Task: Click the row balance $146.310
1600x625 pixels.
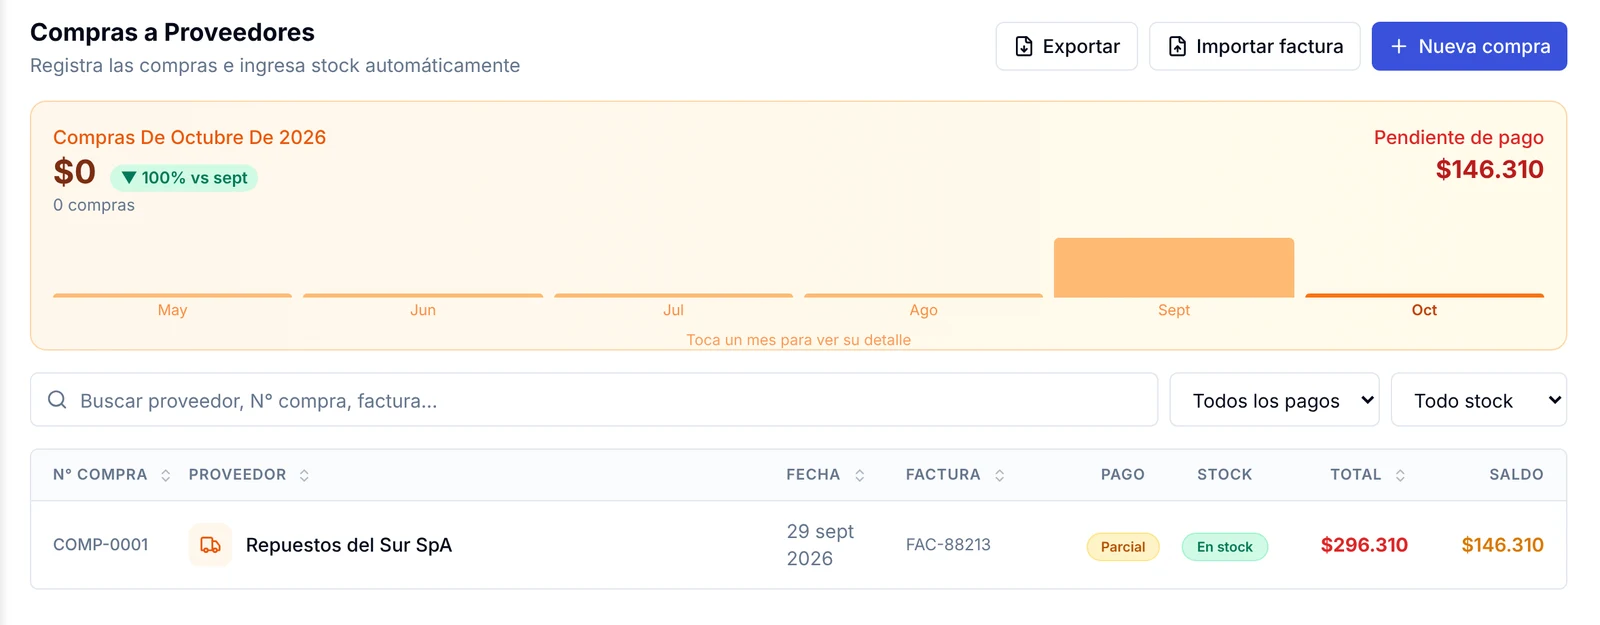Action: pyautogui.click(x=1502, y=545)
